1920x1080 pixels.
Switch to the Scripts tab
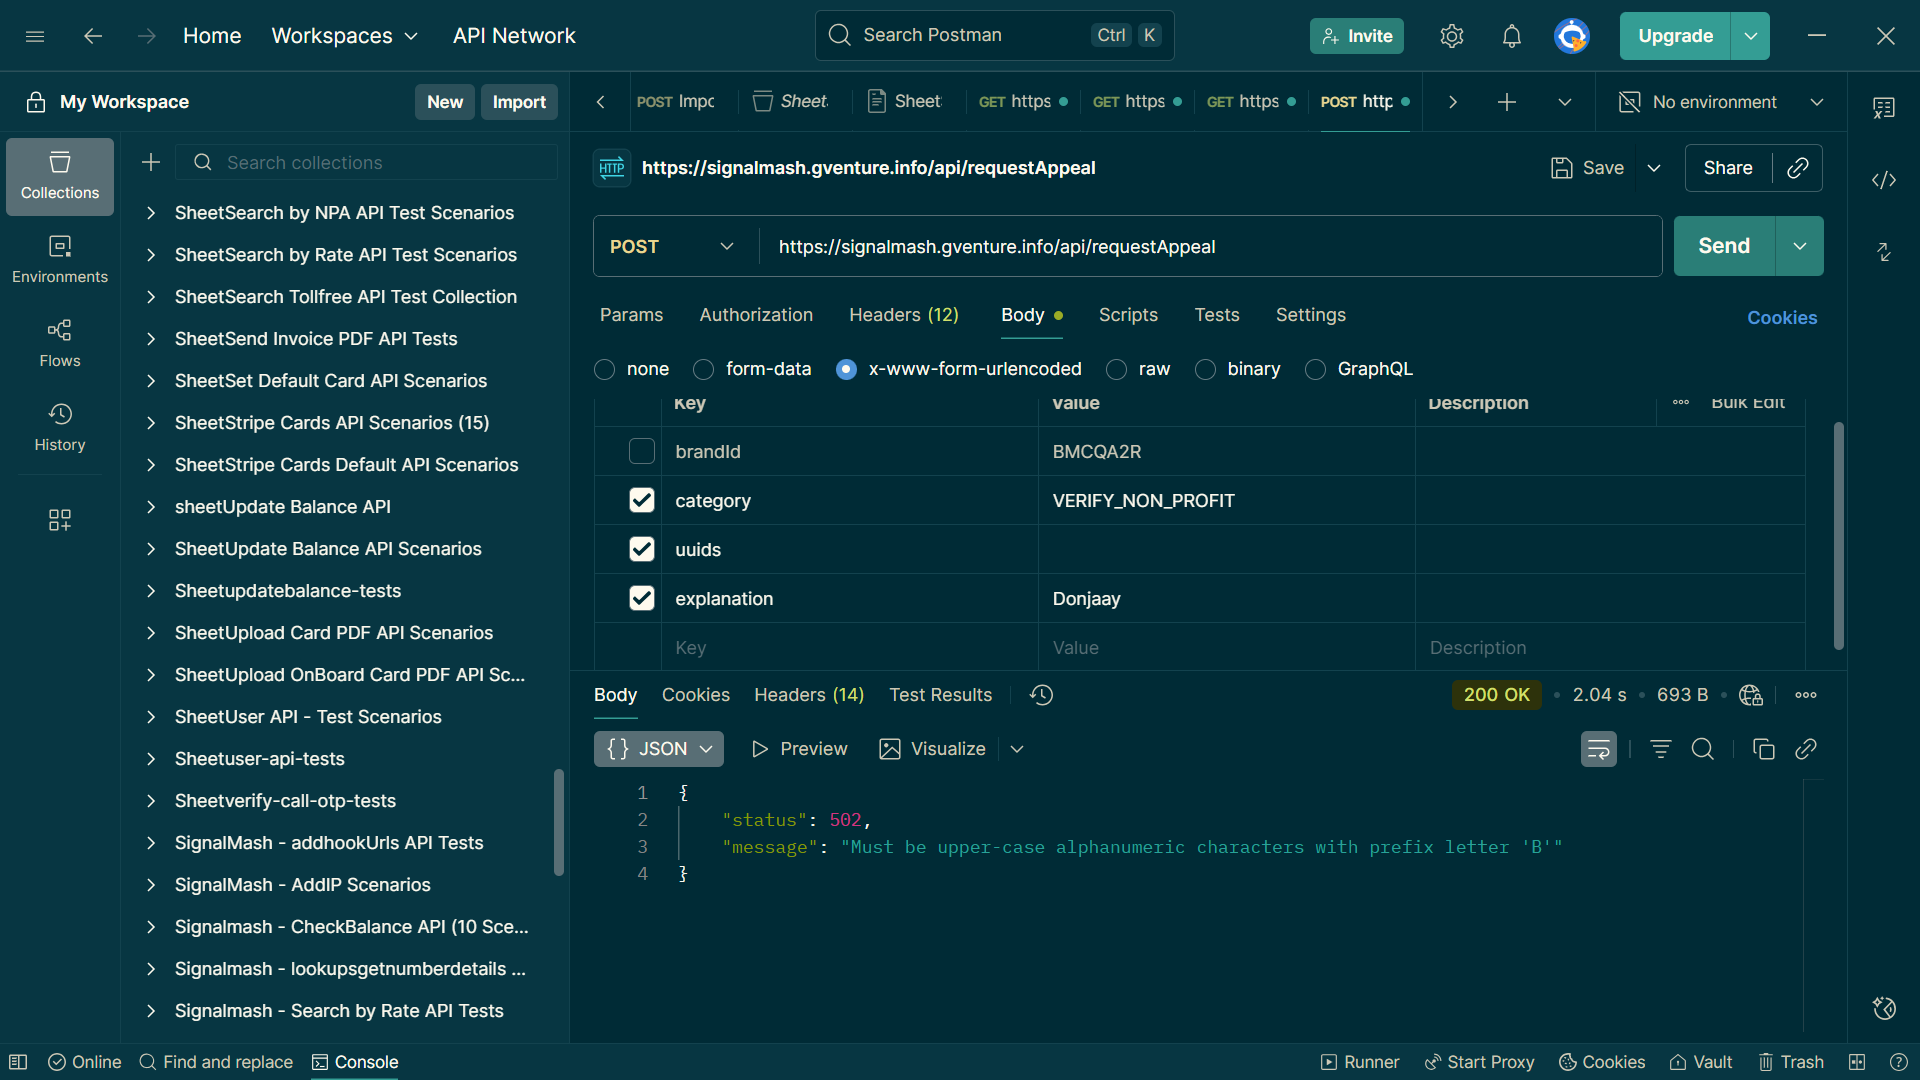click(1128, 315)
